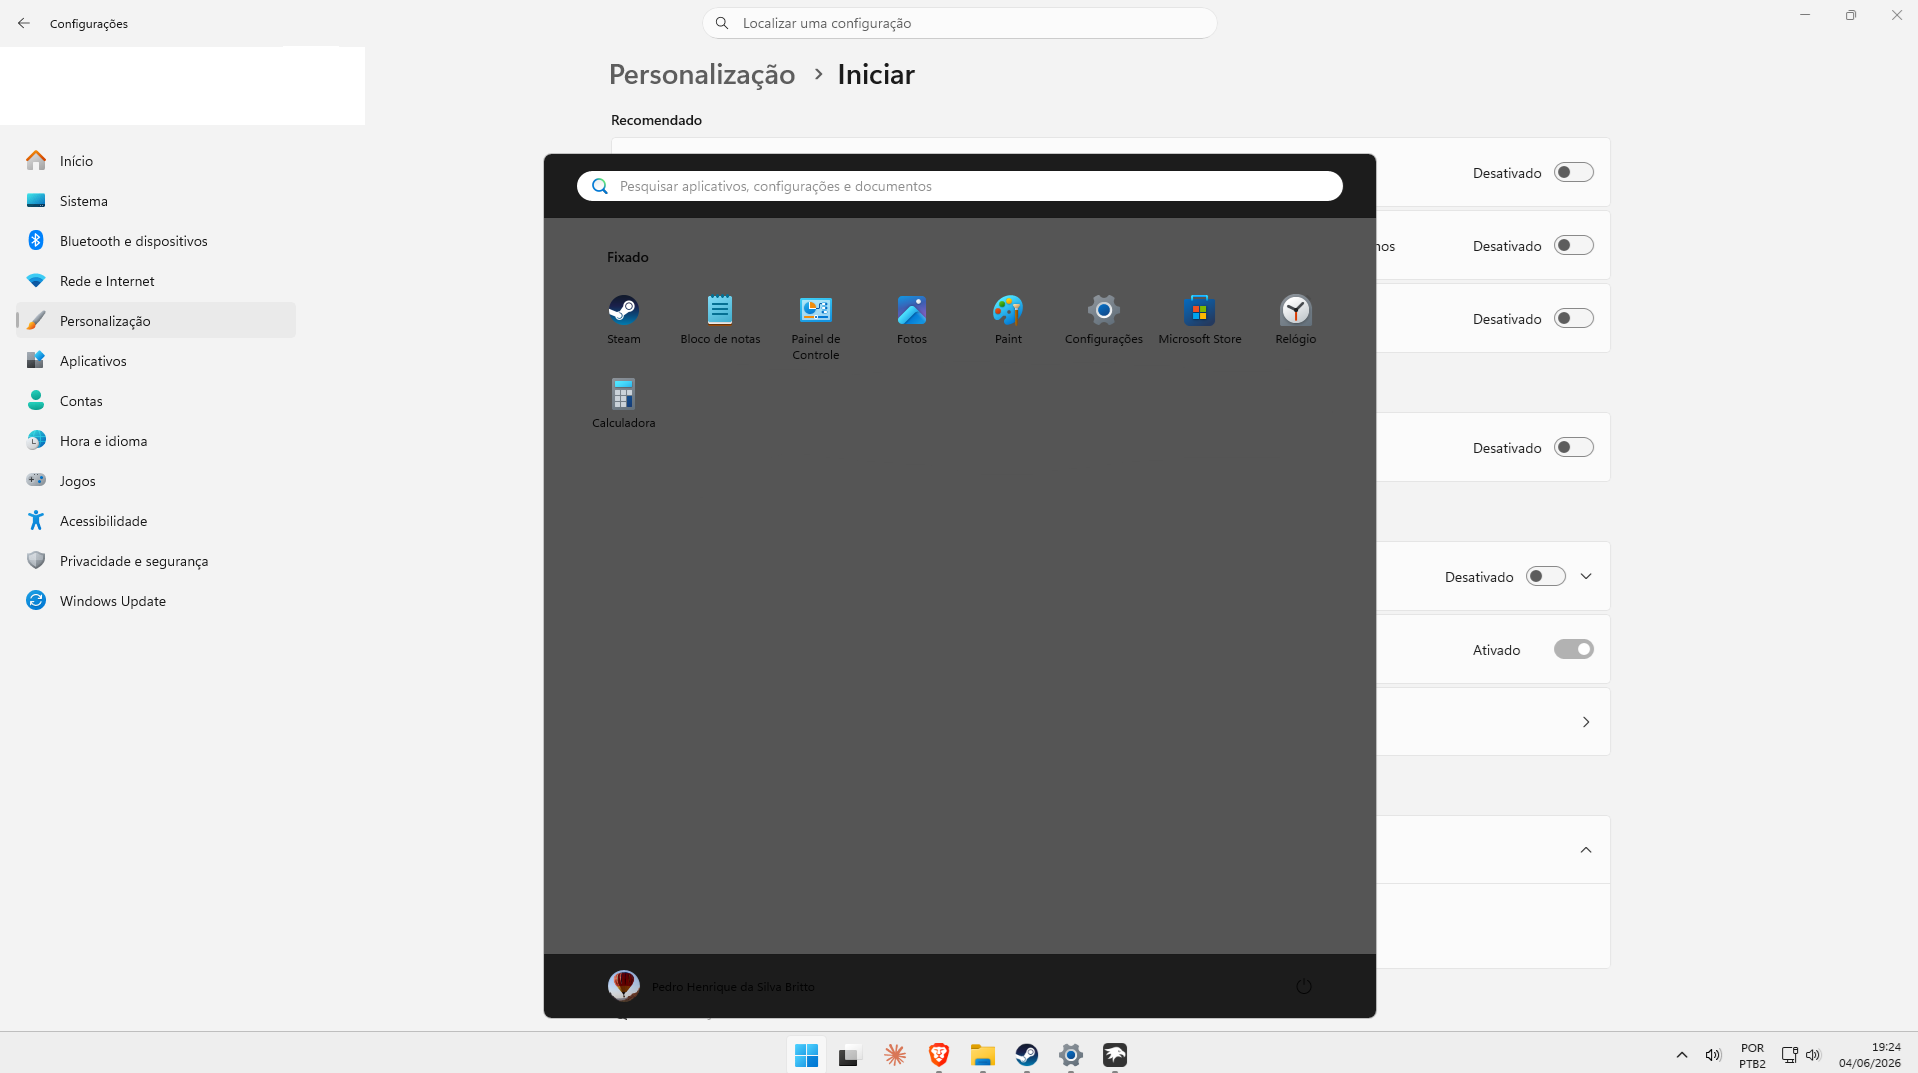Open Contas in the Settings sidebar
This screenshot has width=1918, height=1073.
[x=156, y=401]
